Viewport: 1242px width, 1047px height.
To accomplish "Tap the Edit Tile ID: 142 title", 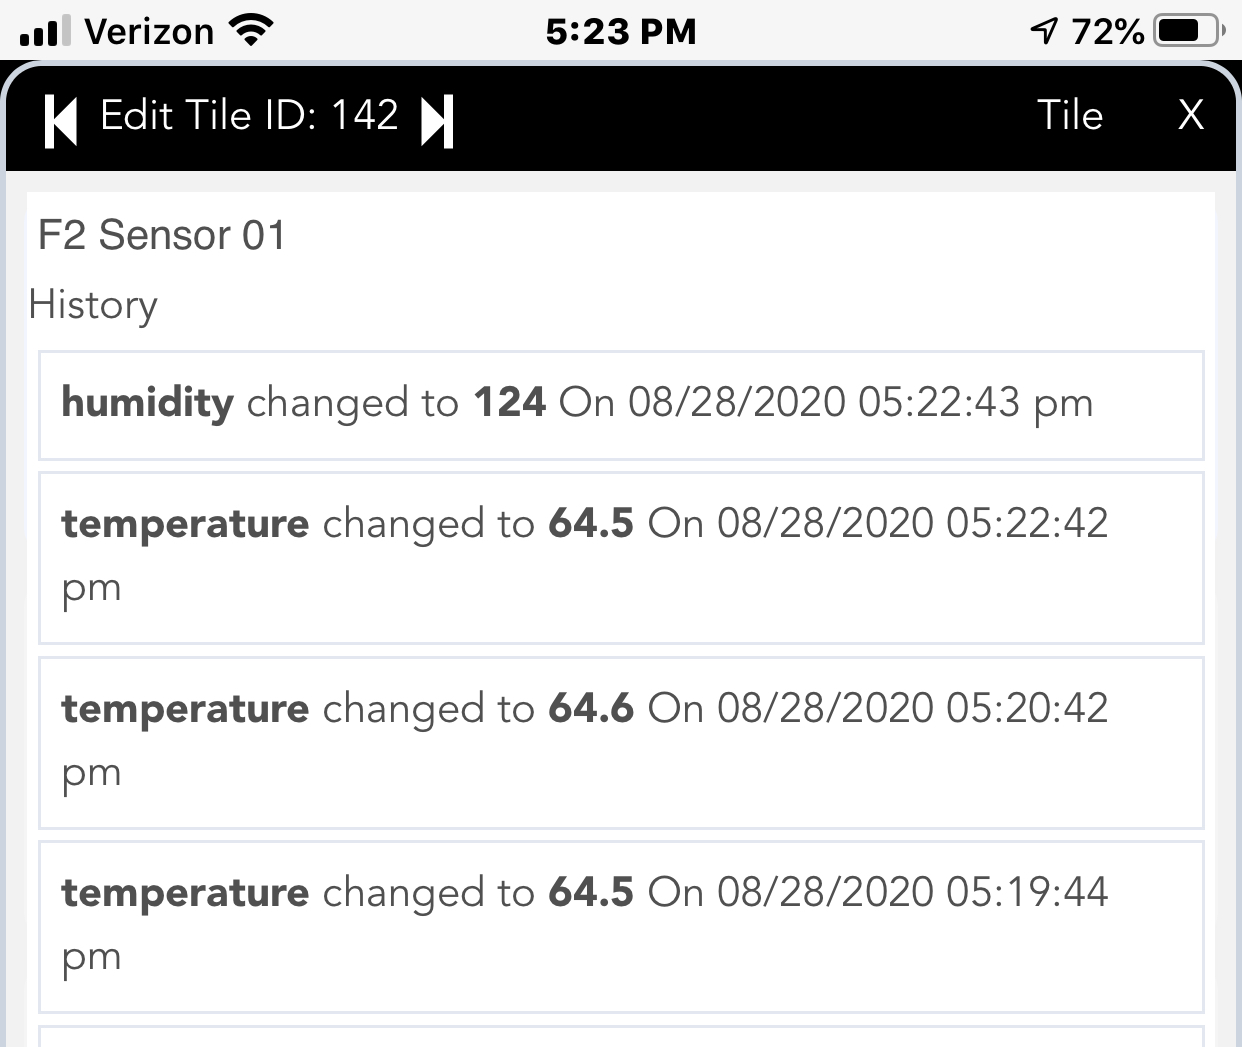I will pos(249,115).
